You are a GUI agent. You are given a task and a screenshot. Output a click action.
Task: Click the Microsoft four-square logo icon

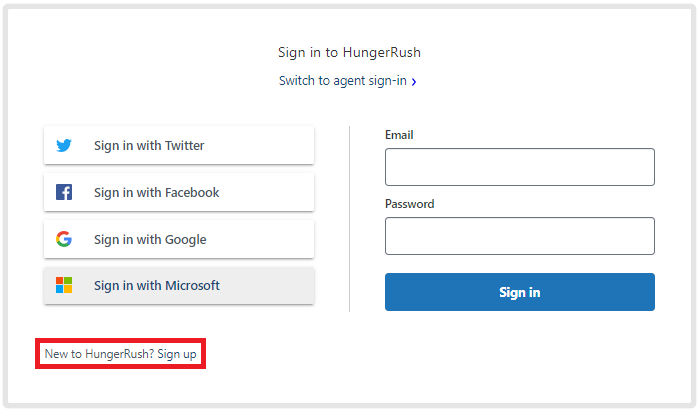[64, 286]
